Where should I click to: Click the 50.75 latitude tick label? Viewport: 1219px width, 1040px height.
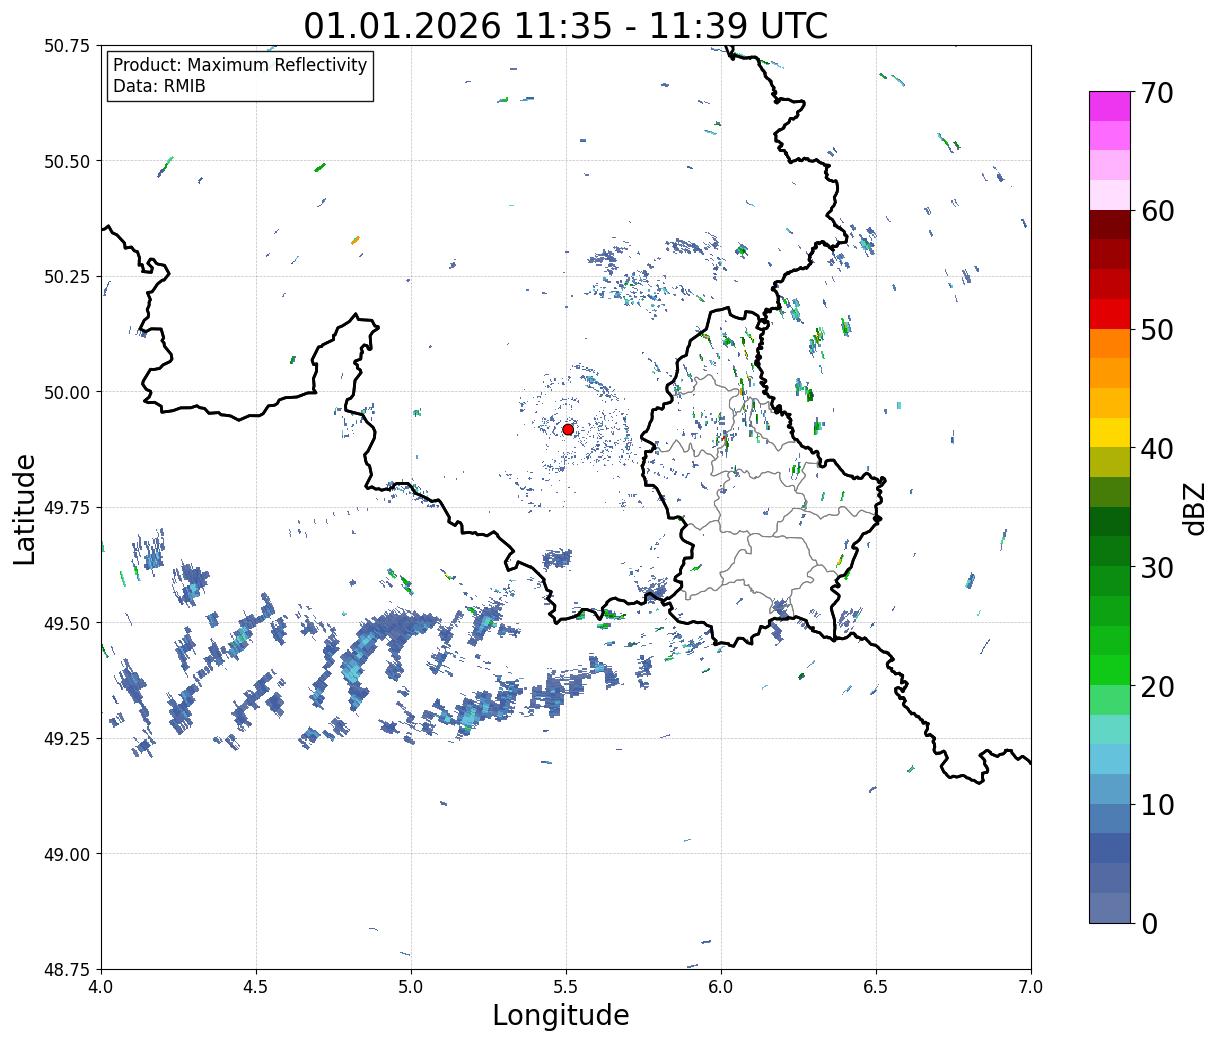coord(67,46)
